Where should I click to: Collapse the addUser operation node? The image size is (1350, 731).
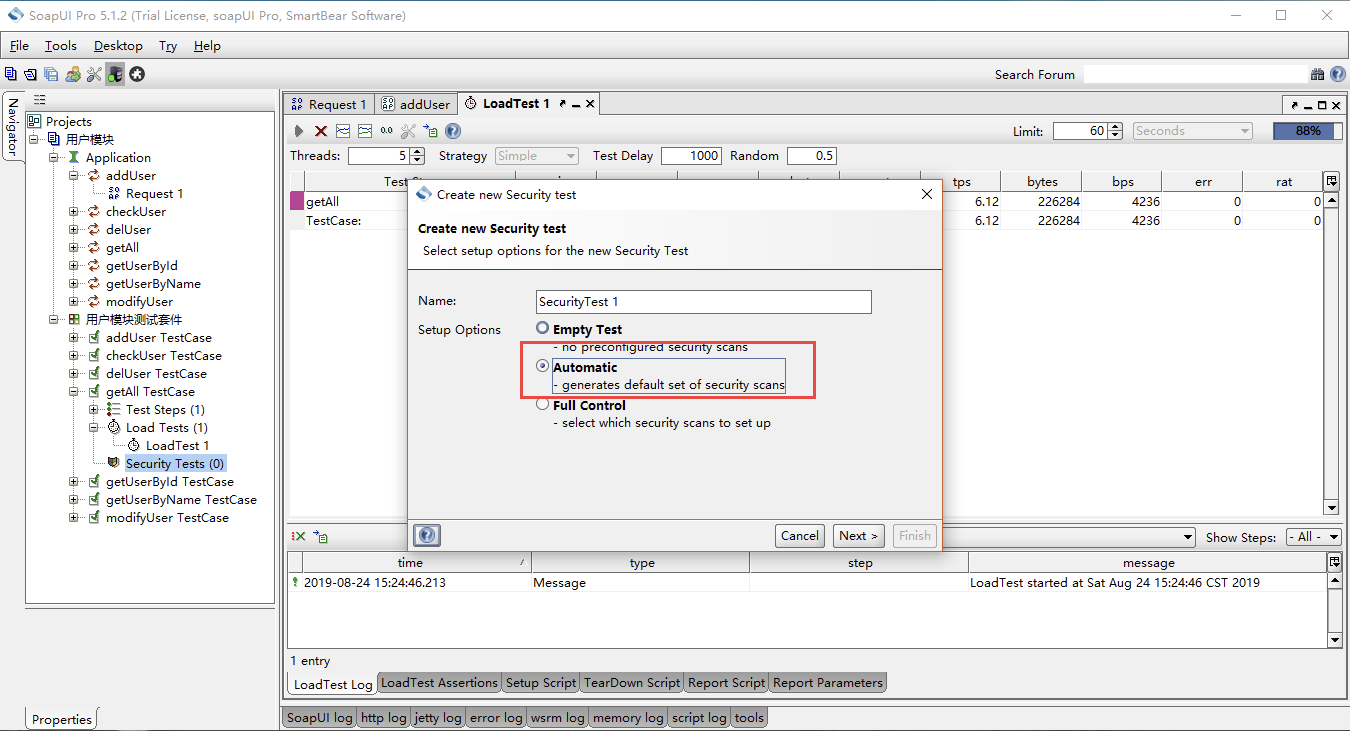pos(74,176)
